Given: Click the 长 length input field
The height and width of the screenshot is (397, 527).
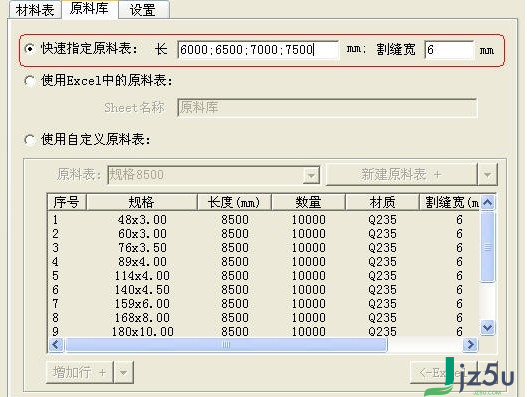Looking at the screenshot, I should [258, 50].
